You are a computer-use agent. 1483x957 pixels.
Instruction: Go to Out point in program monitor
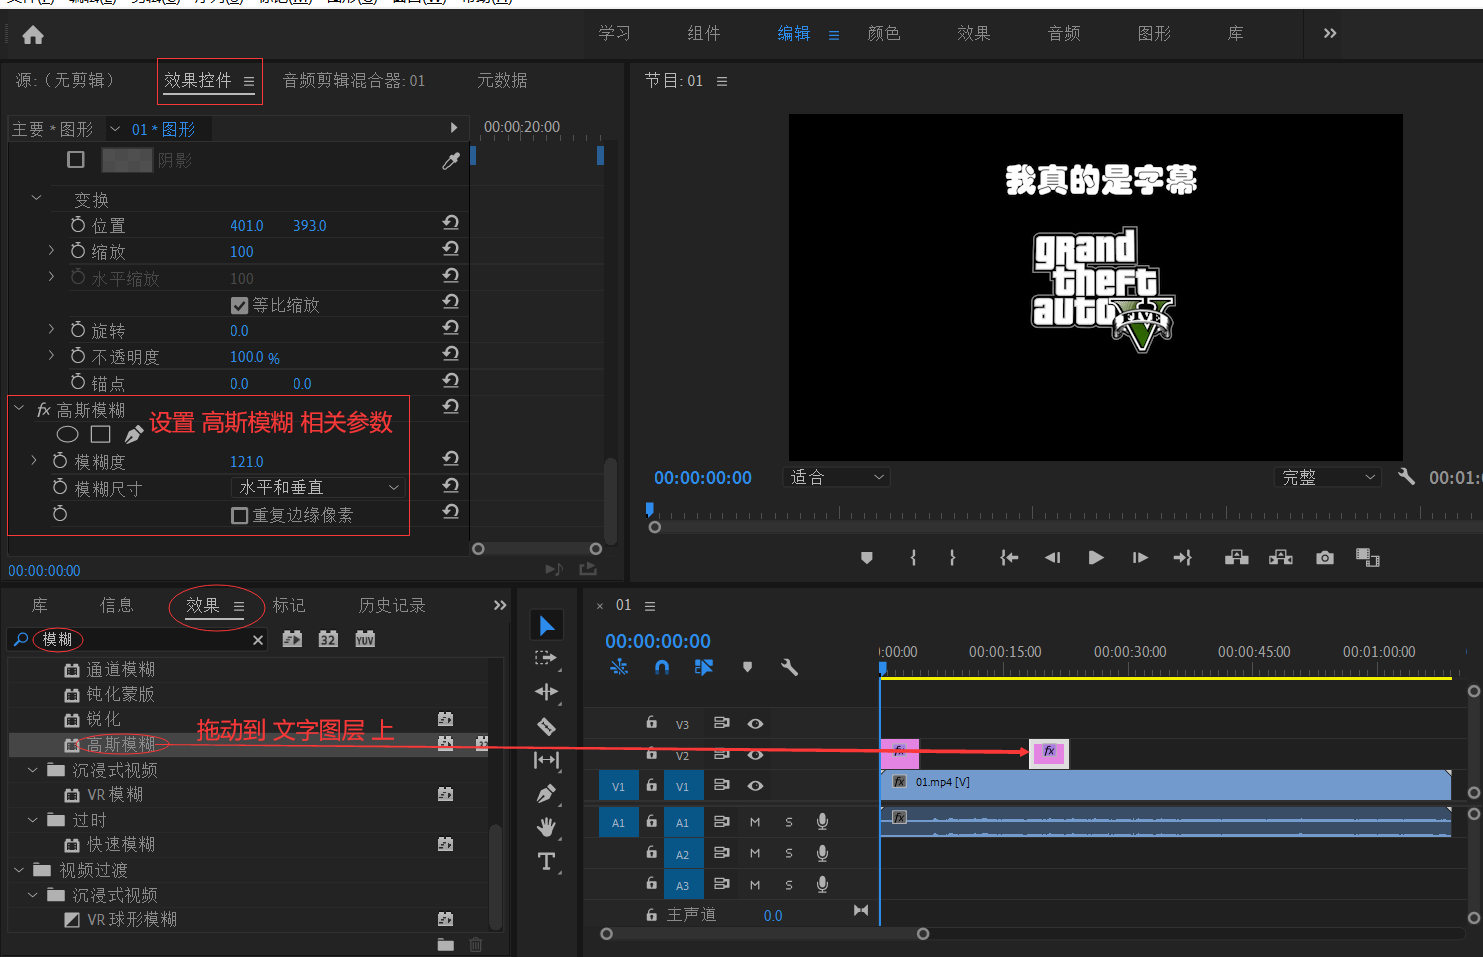(x=1183, y=558)
